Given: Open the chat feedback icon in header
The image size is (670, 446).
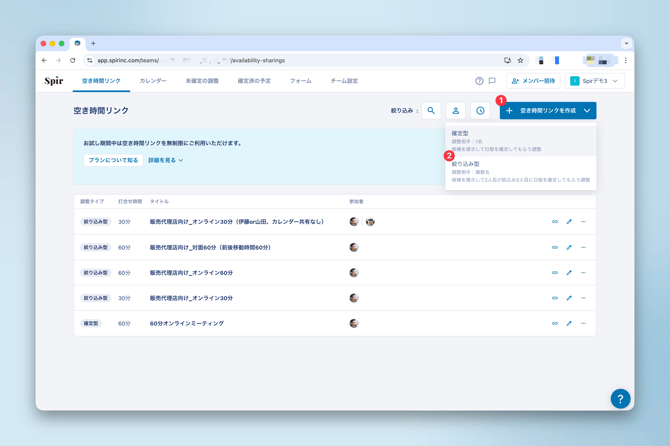Looking at the screenshot, I should click(492, 81).
